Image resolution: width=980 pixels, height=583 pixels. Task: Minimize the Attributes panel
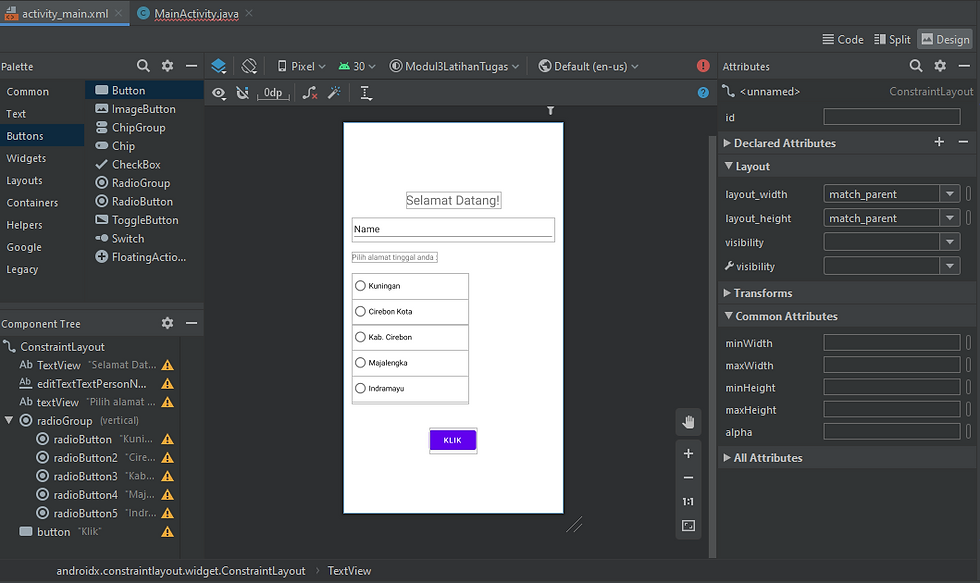pos(964,66)
